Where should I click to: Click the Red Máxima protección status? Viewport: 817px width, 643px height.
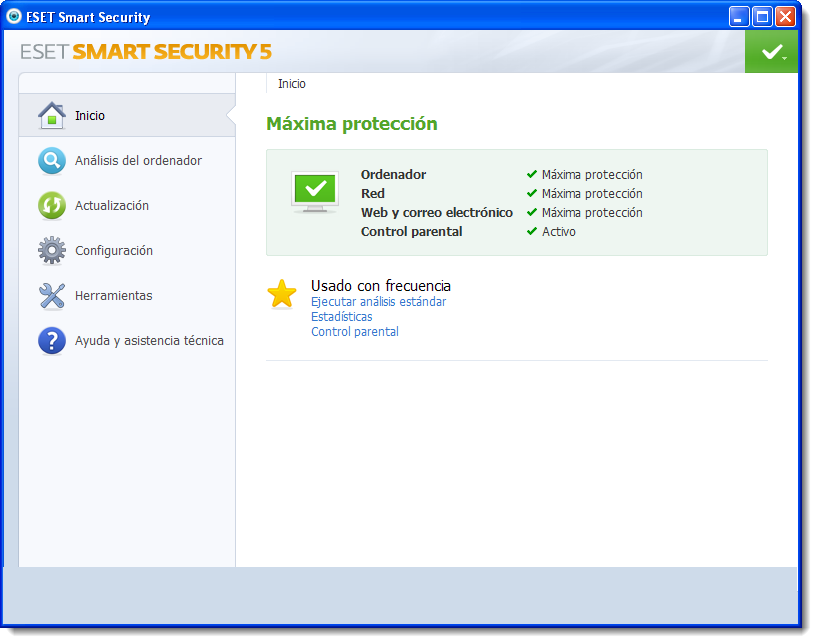coord(585,193)
